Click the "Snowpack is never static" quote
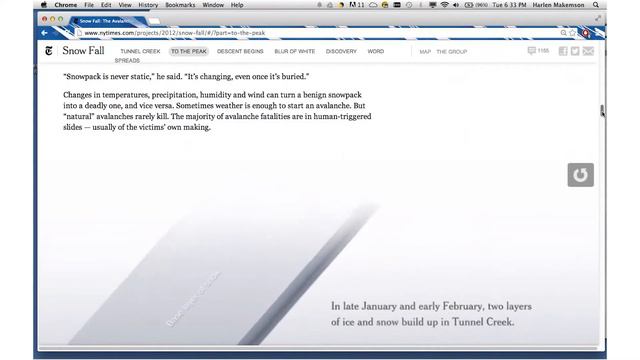640x360 pixels. (x=186, y=76)
